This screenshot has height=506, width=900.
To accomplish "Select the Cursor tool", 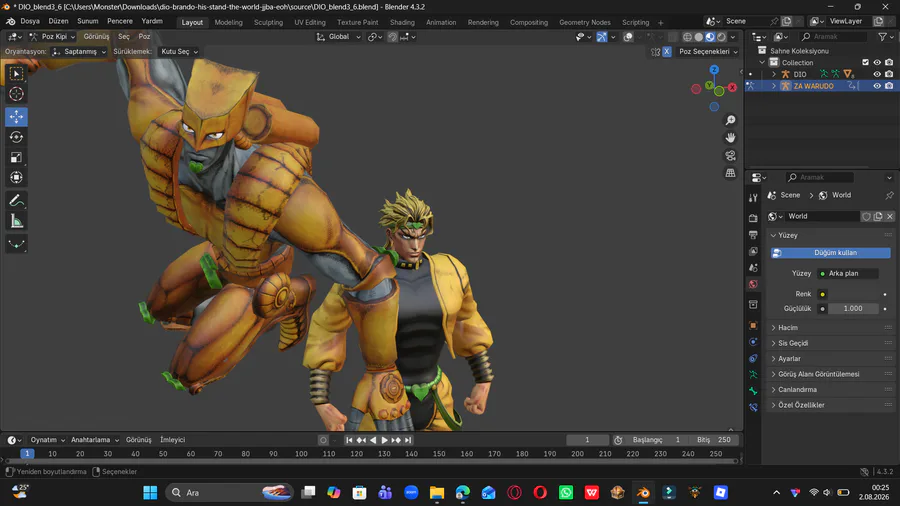I will click(16, 94).
